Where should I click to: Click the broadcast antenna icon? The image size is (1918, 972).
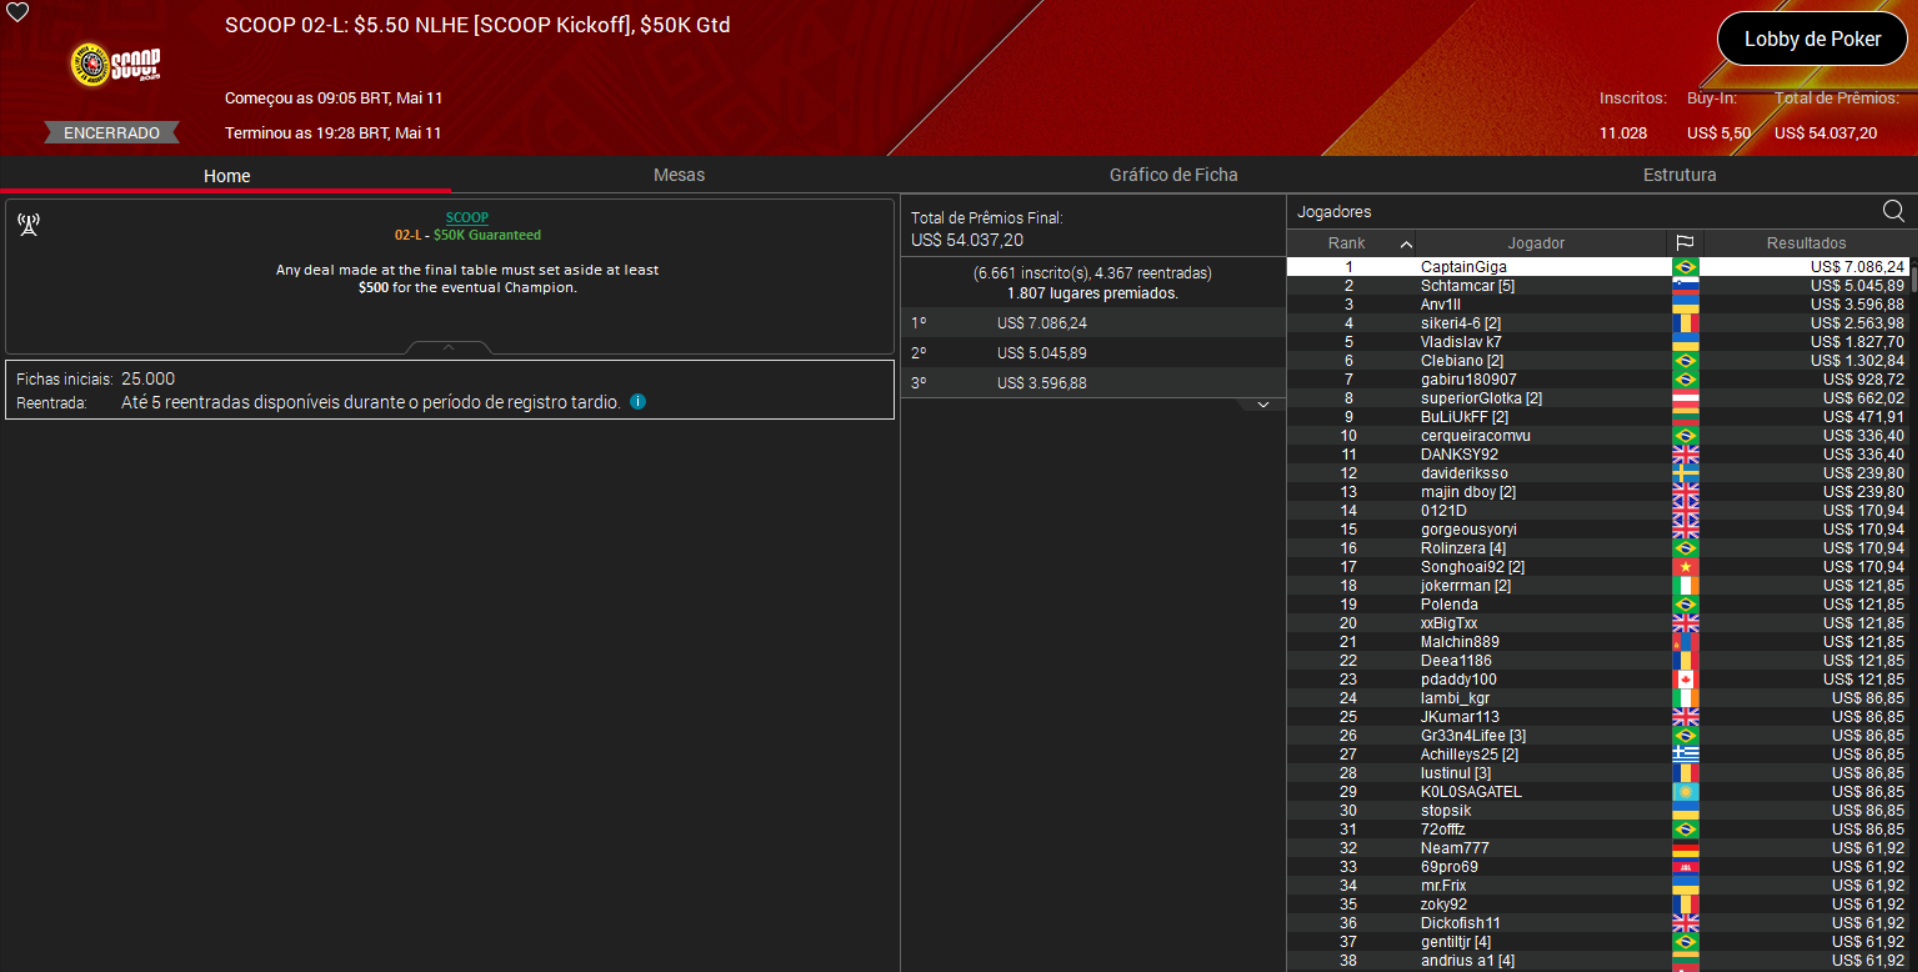pyautogui.click(x=29, y=224)
